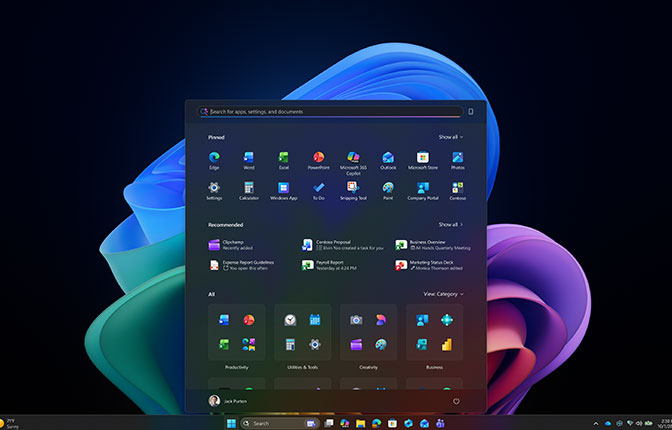Open the Utilities & Tools folder
672x430 pixels.
[302, 333]
